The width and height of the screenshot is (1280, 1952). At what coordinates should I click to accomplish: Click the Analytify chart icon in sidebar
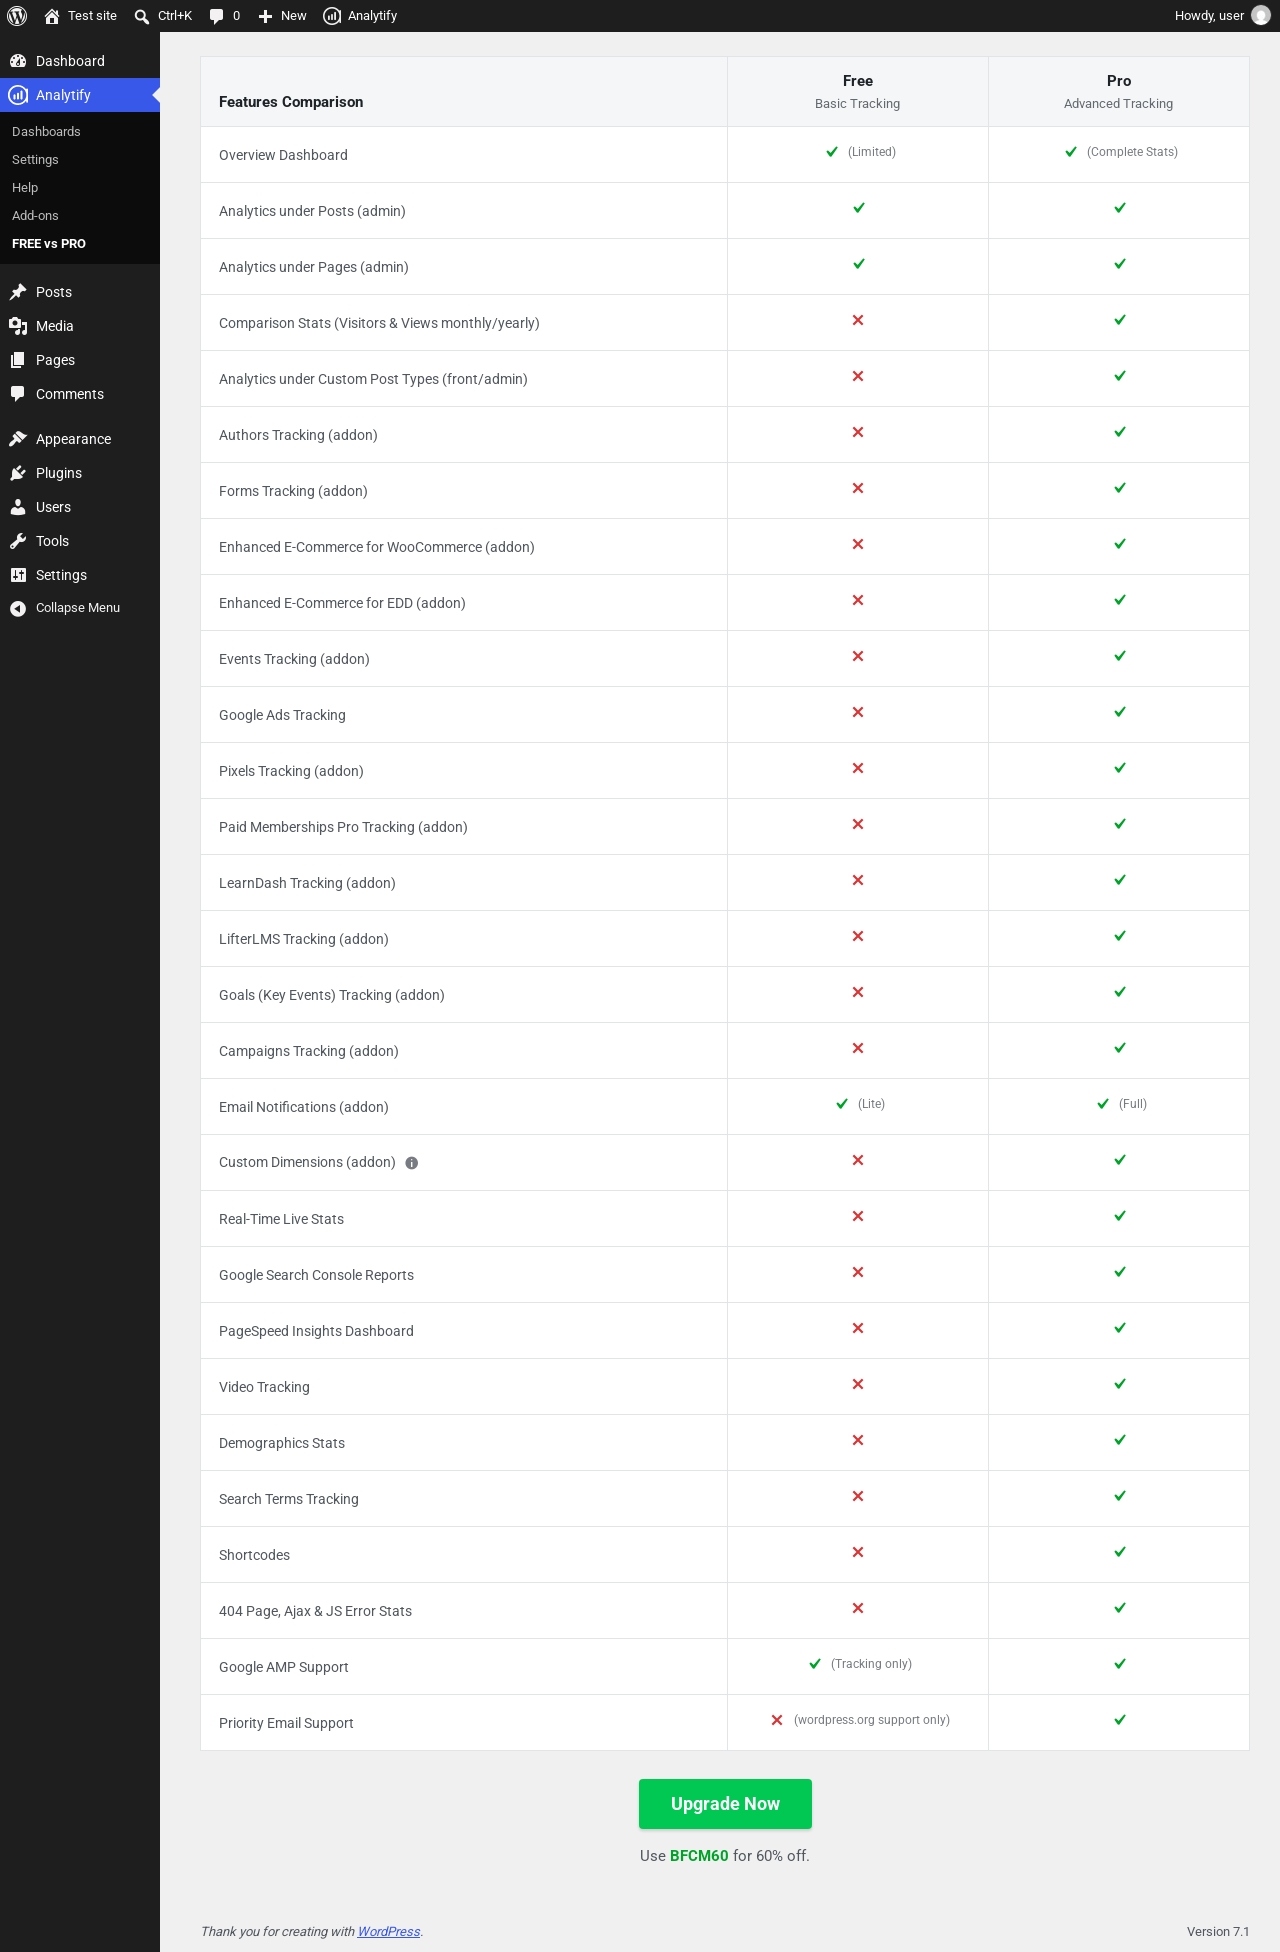18,95
